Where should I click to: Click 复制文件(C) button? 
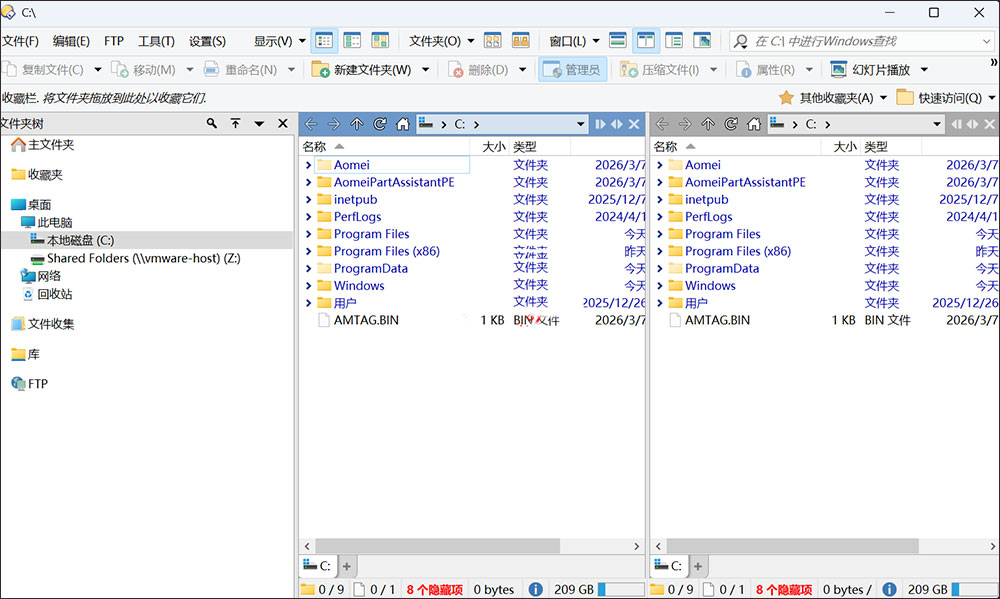point(44,70)
